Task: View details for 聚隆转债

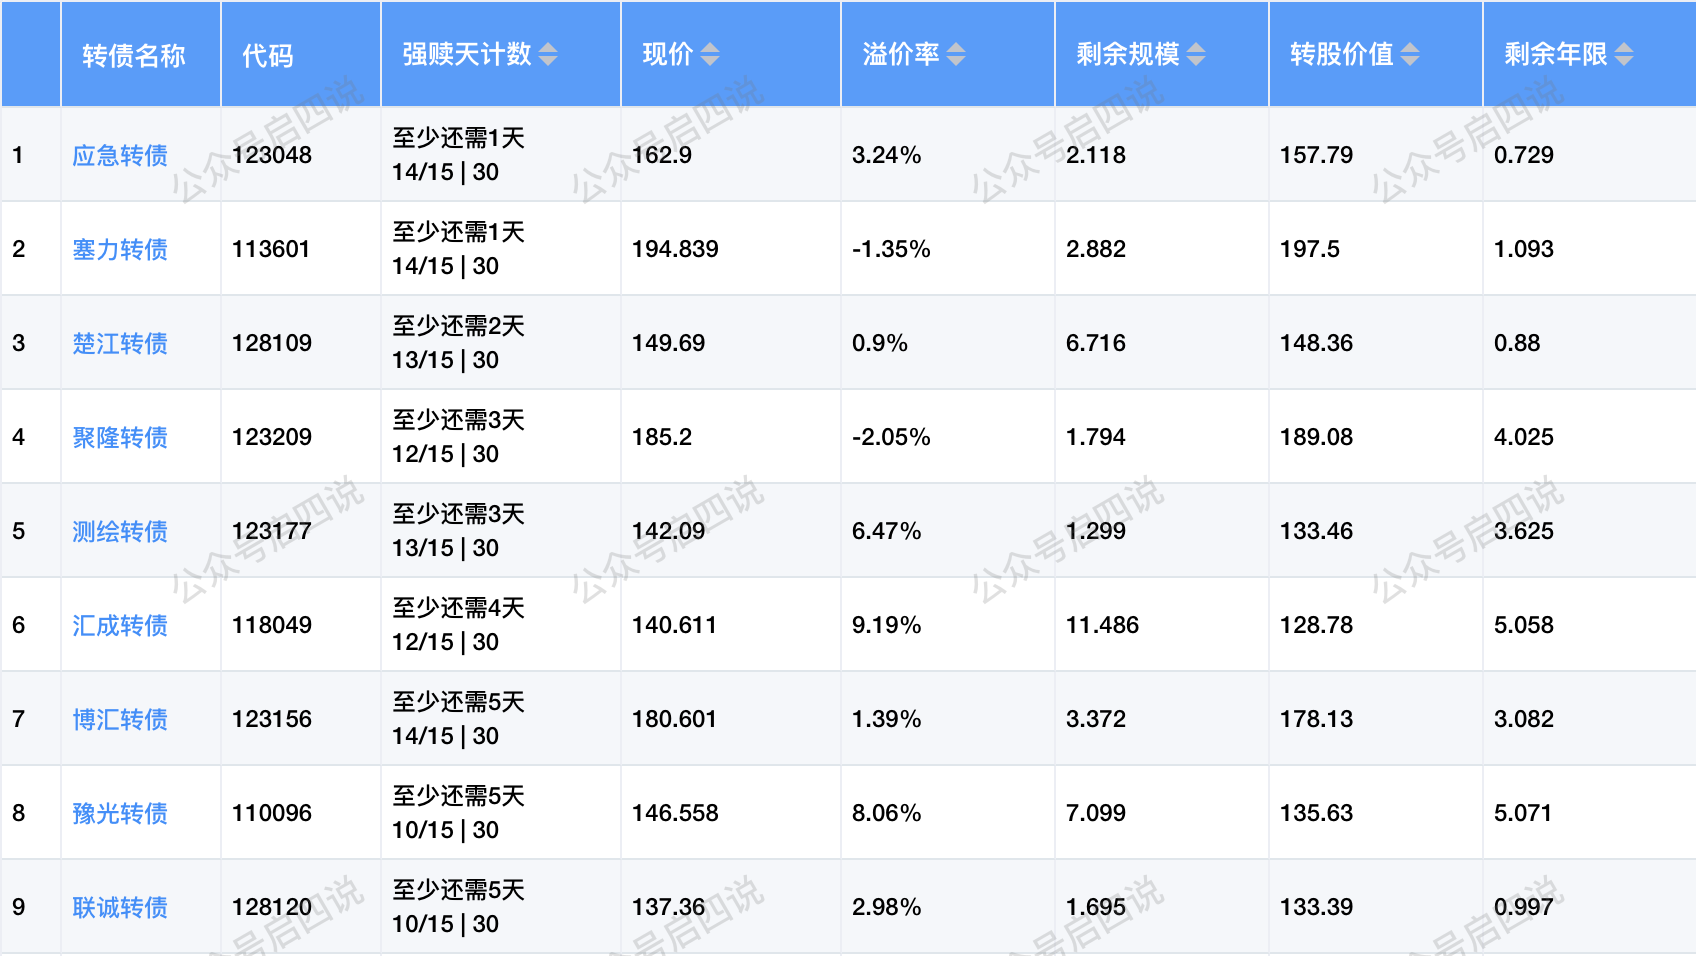Action: [x=120, y=438]
